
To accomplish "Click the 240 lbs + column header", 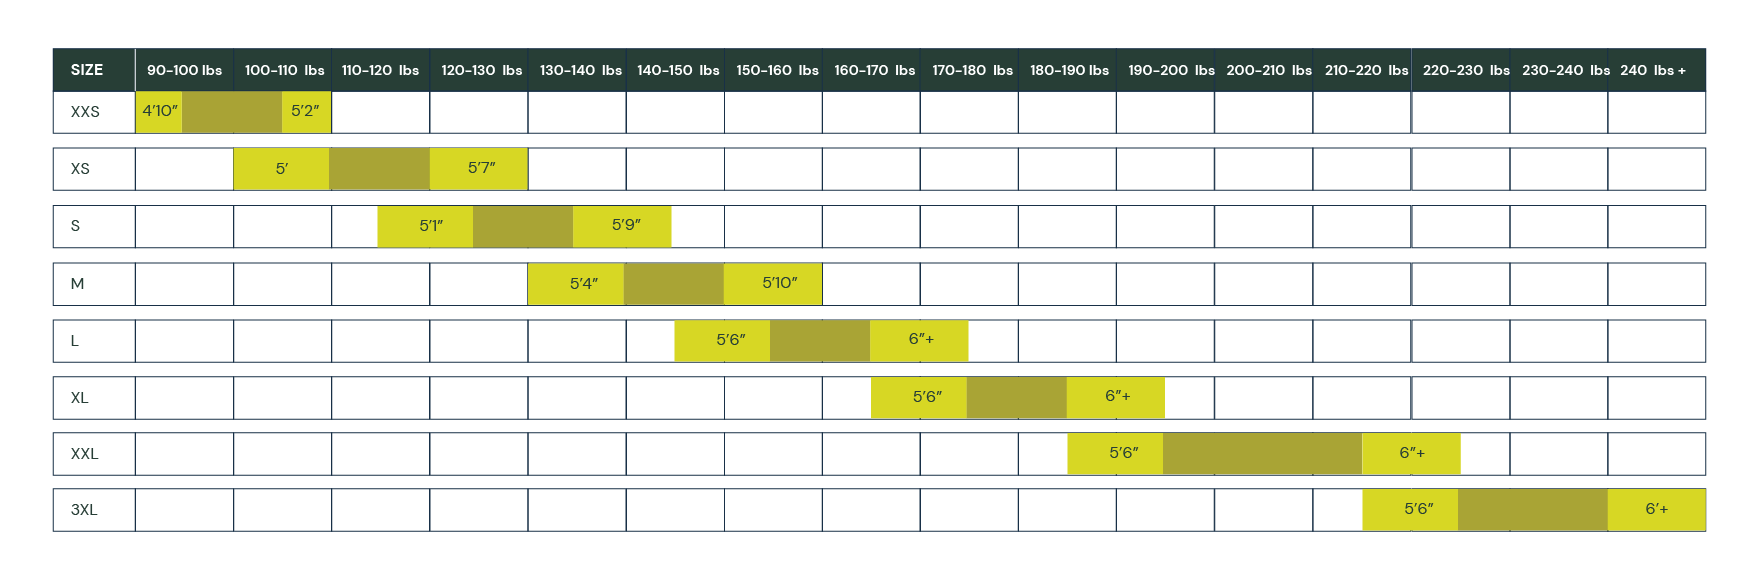I will point(1653,70).
